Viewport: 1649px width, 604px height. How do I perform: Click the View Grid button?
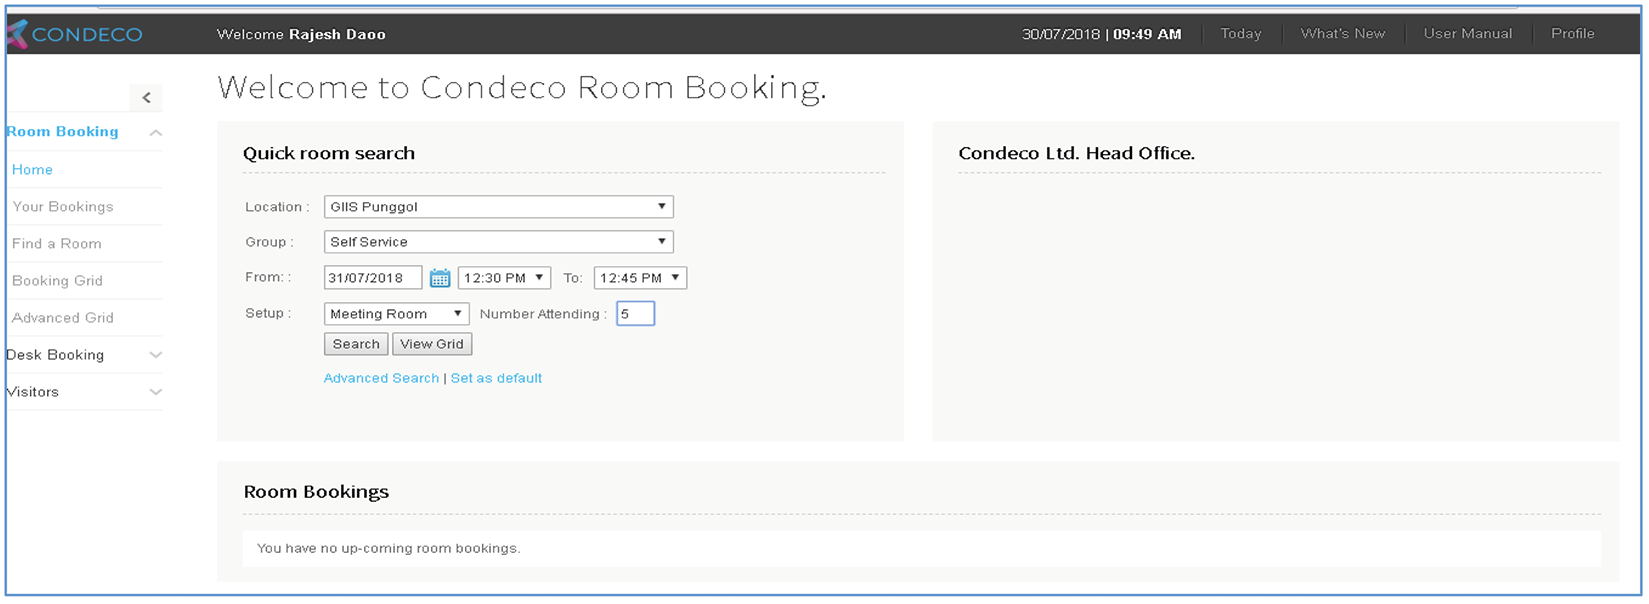point(432,344)
